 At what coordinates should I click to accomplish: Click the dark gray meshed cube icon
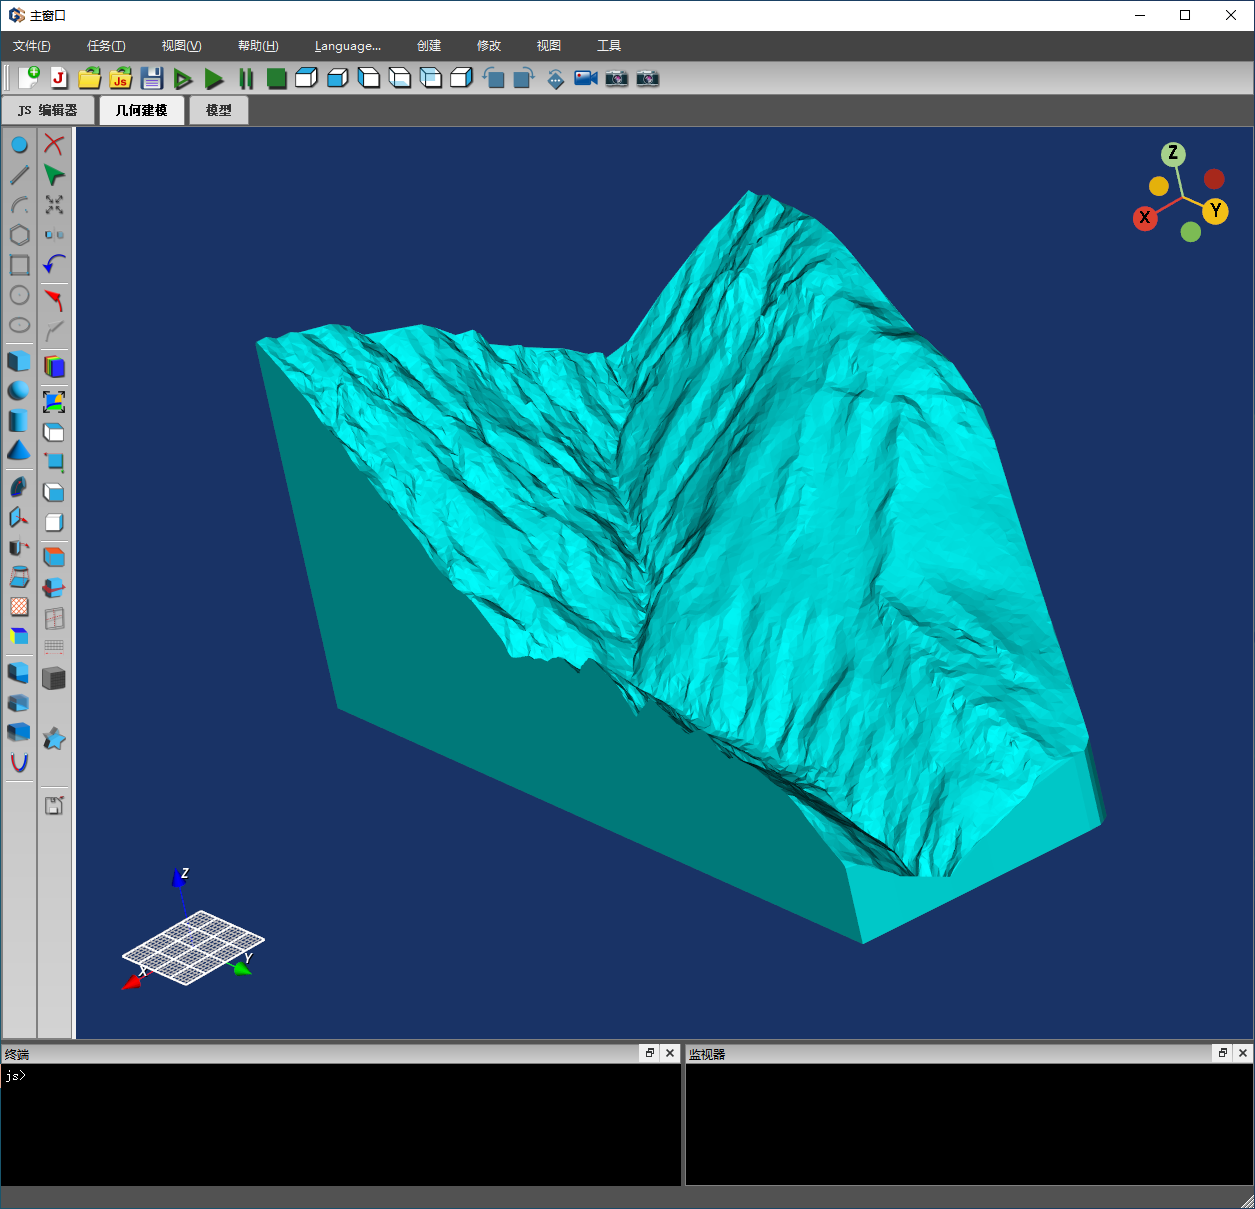point(54,679)
